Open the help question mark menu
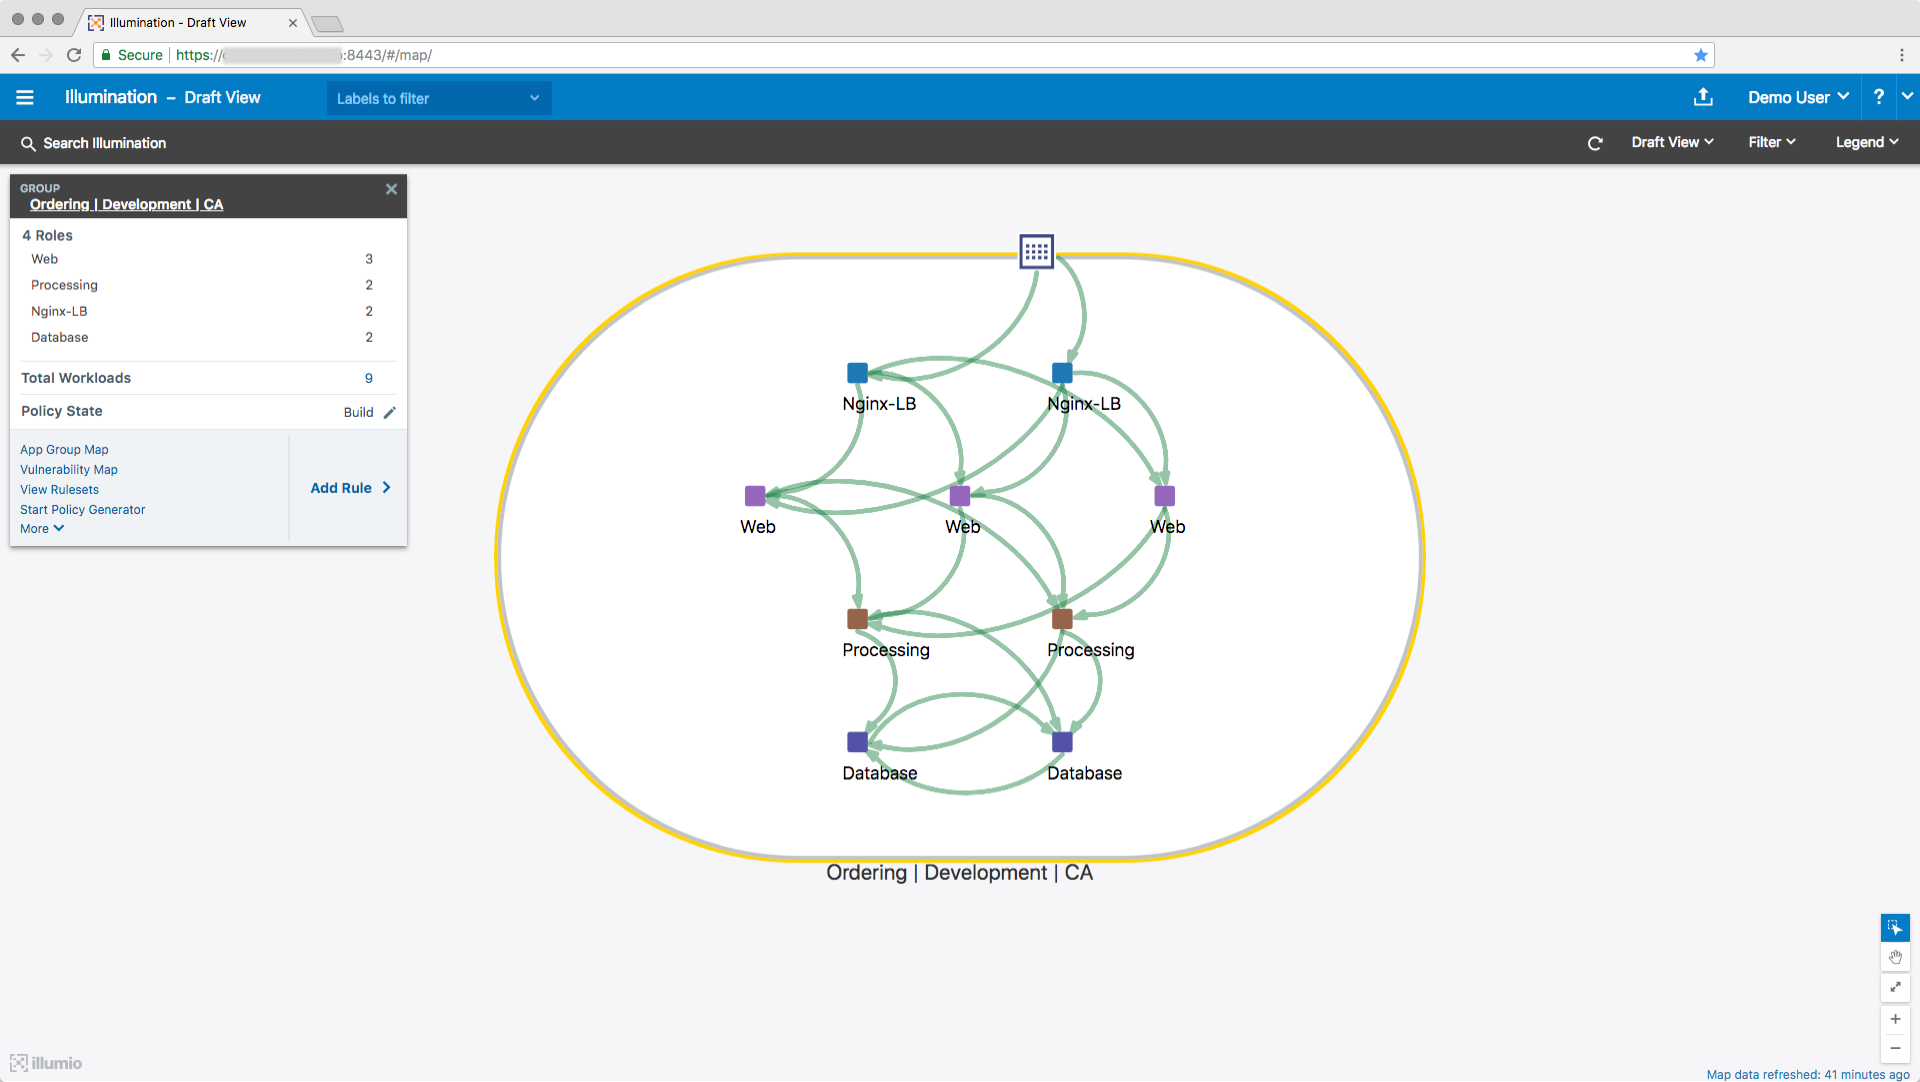This screenshot has height=1082, width=1920. [1879, 97]
